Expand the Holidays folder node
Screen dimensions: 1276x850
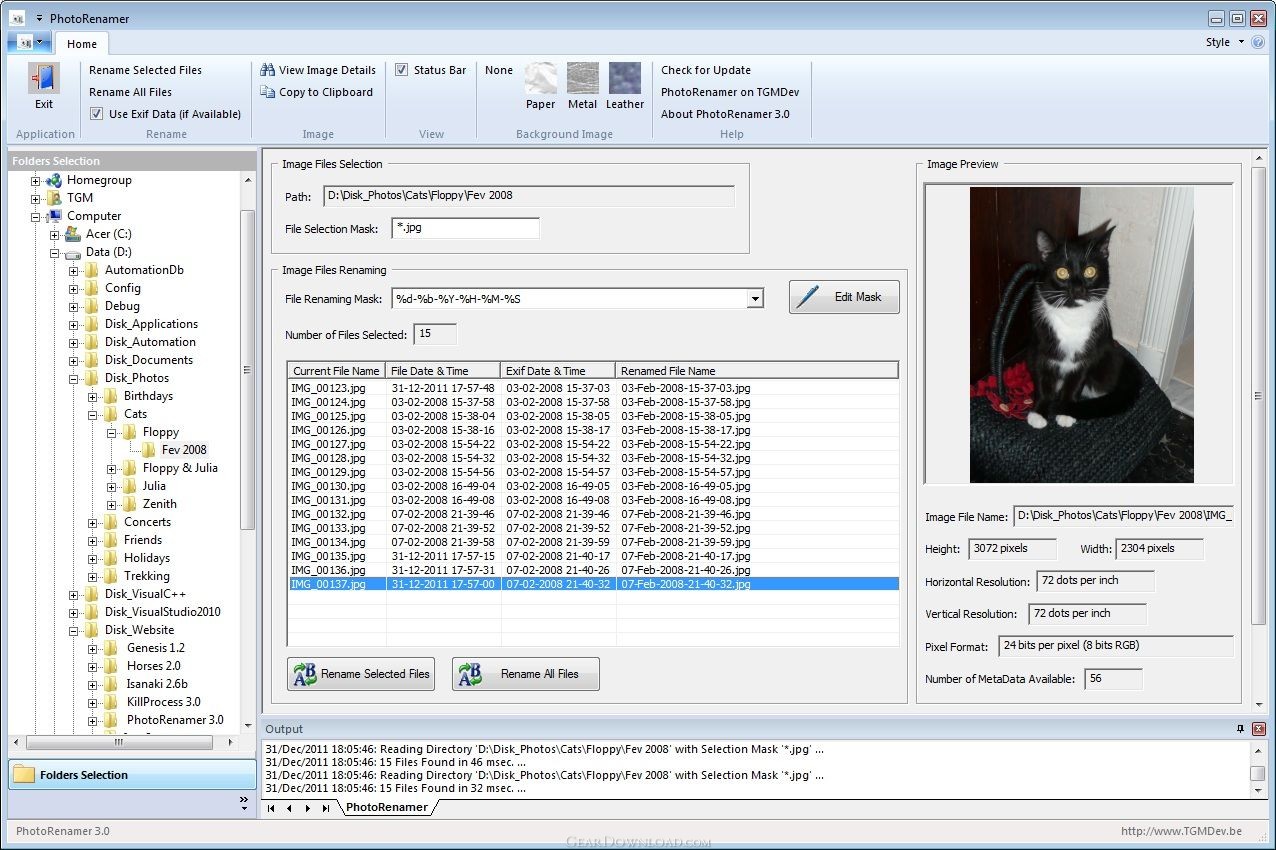pos(93,559)
